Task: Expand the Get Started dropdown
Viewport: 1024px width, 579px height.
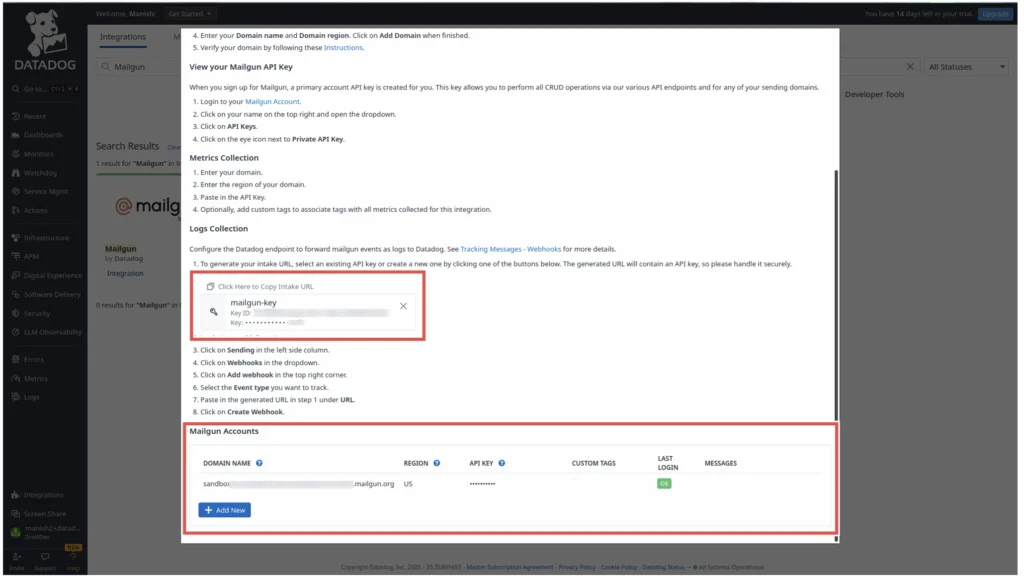Action: pyautogui.click(x=189, y=14)
